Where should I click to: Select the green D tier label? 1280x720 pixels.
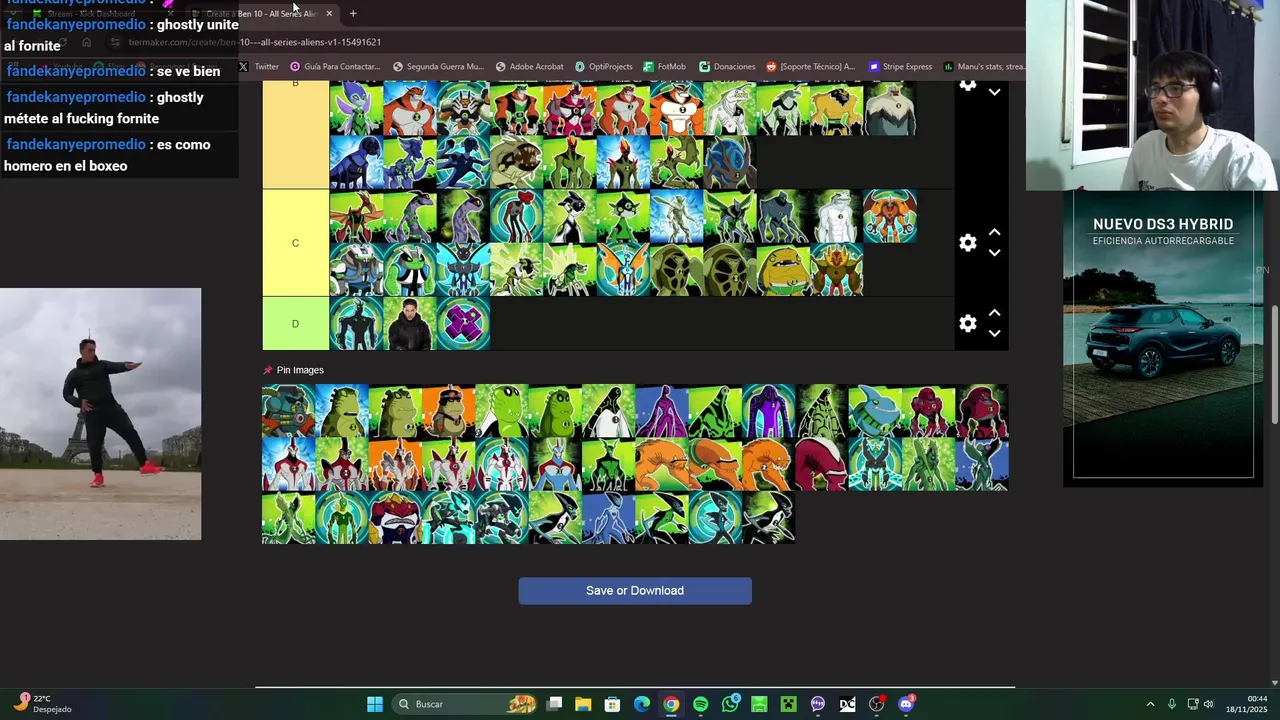295,323
